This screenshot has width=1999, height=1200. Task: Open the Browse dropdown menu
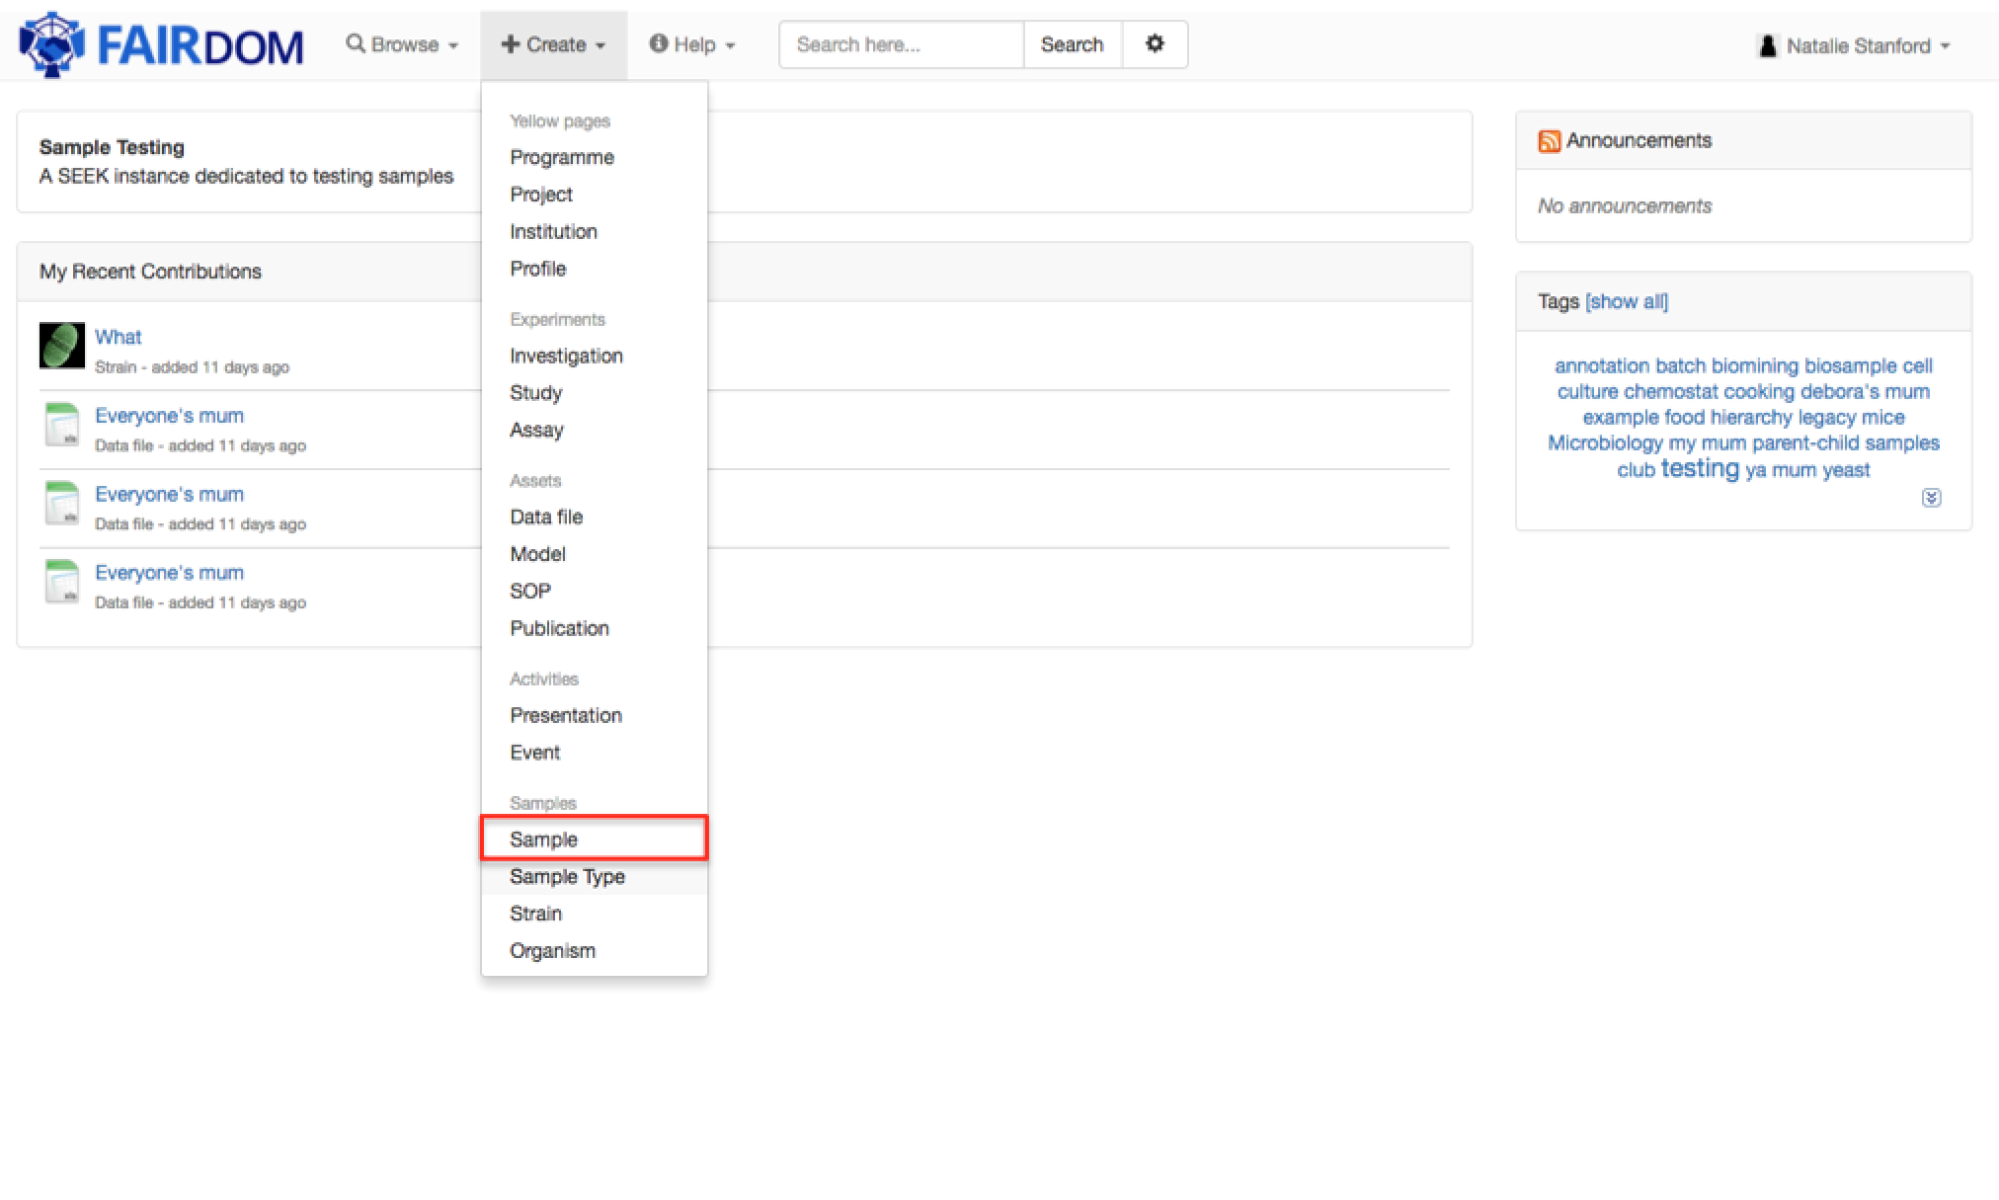[x=402, y=45]
